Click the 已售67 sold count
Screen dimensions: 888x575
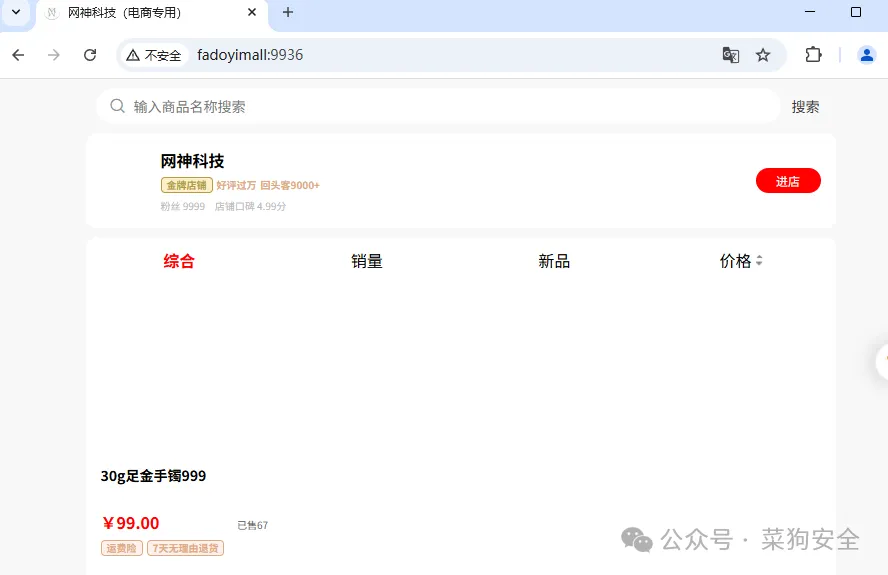coord(253,525)
